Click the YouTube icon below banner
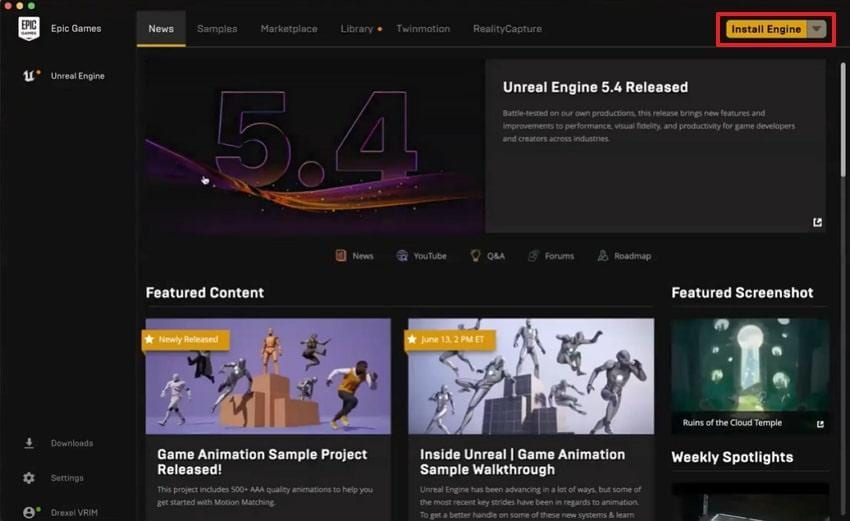The height and width of the screenshot is (521, 850). point(402,255)
